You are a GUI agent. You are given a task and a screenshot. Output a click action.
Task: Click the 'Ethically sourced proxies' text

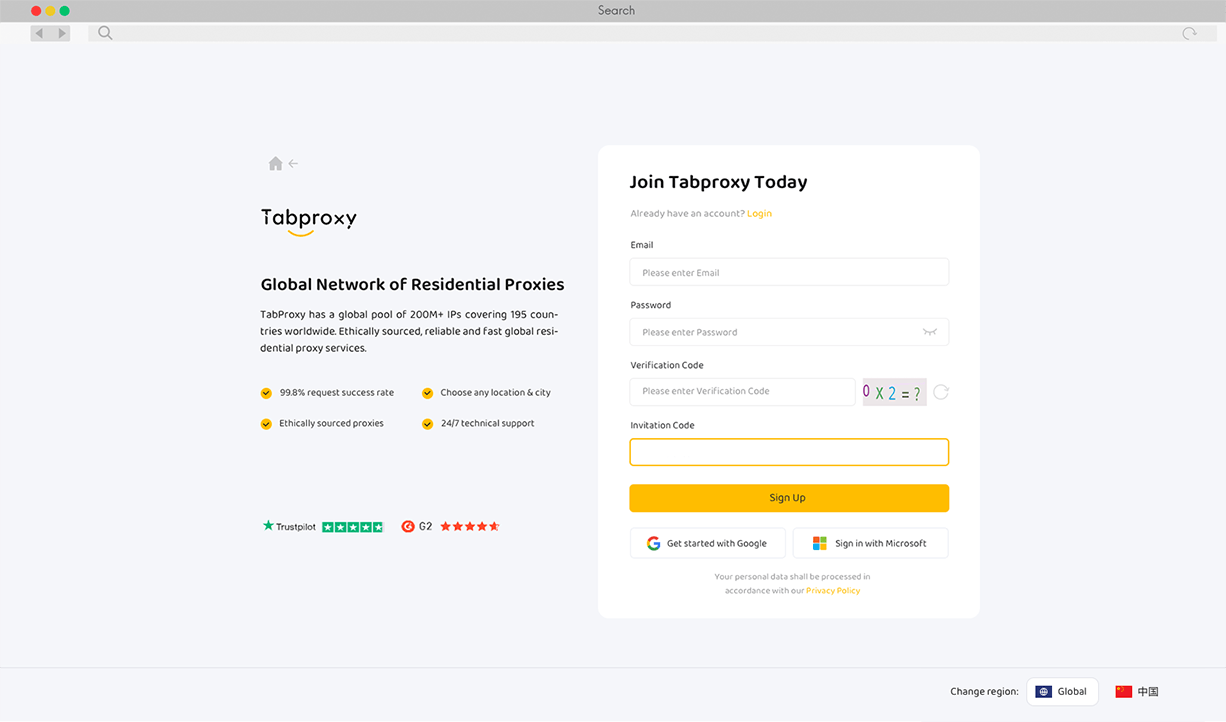(332, 424)
